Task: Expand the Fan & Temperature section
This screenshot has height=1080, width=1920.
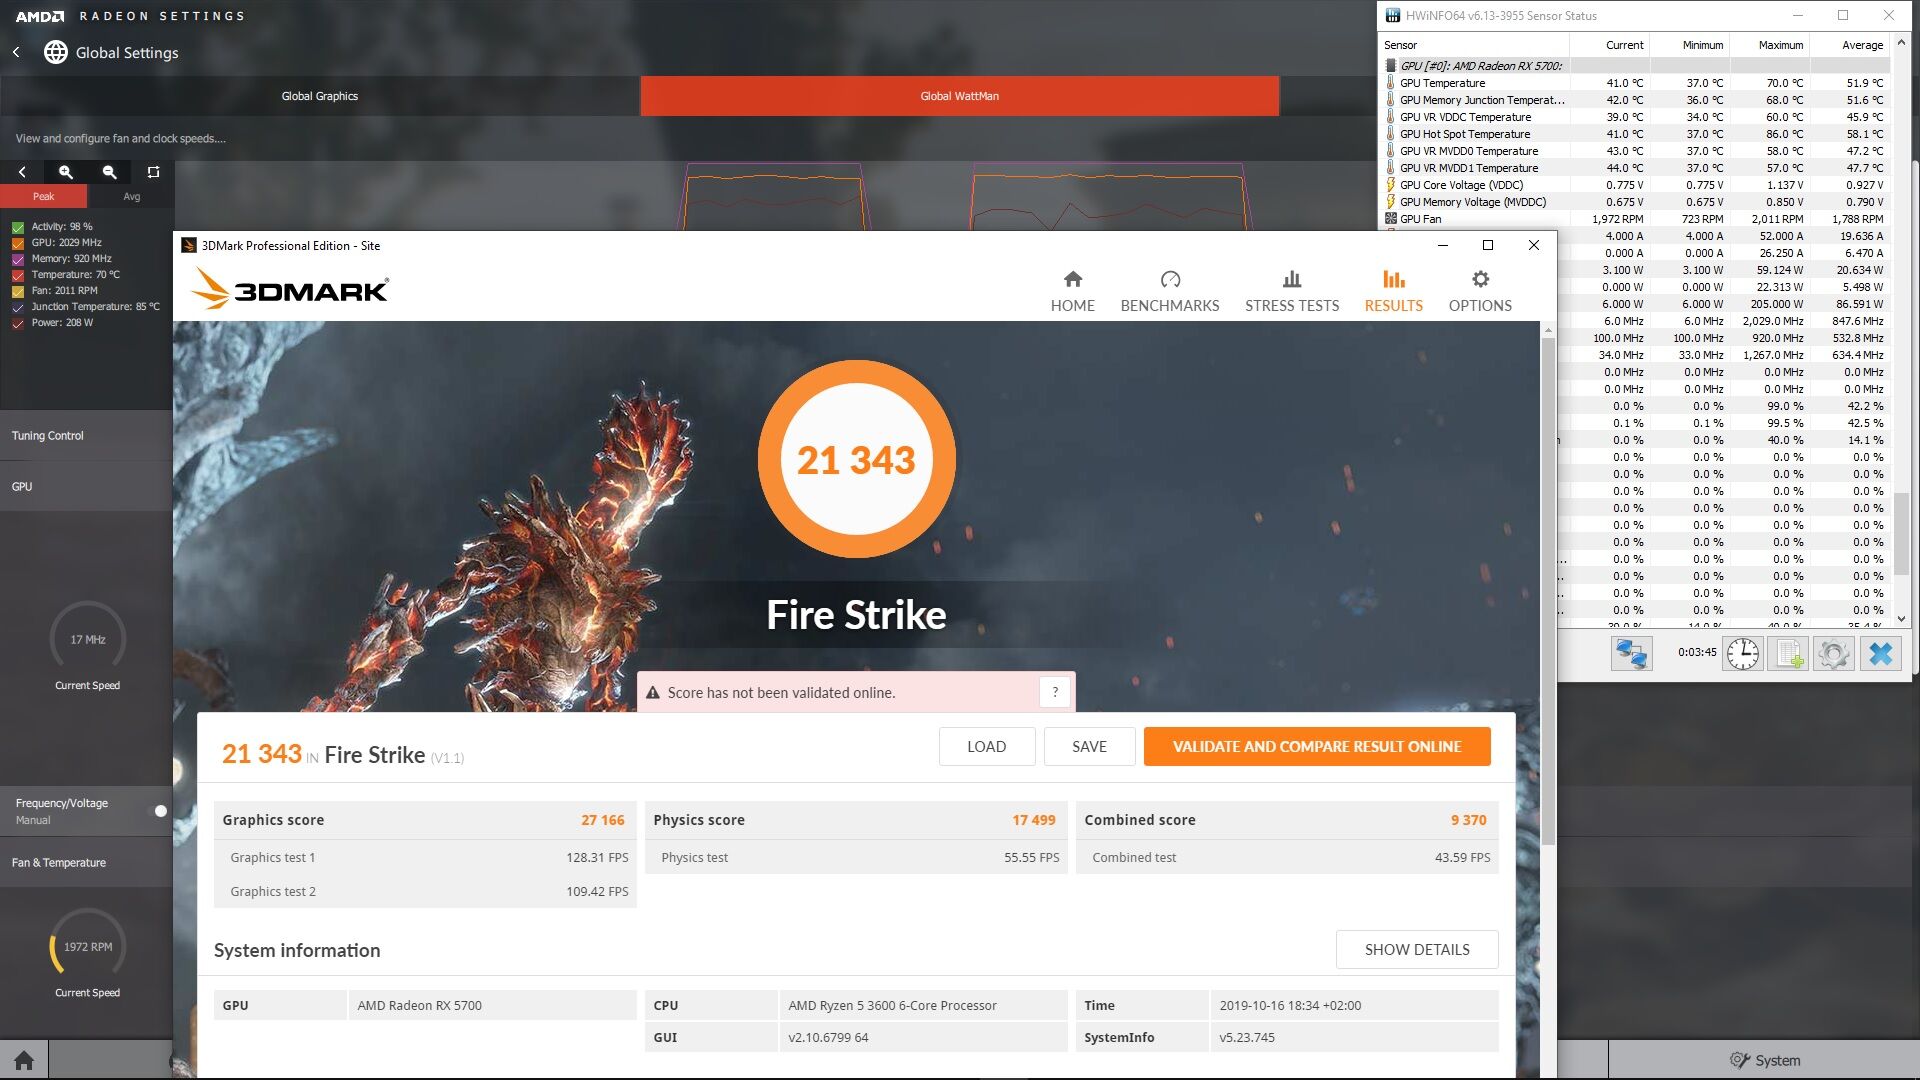Action: tap(86, 862)
